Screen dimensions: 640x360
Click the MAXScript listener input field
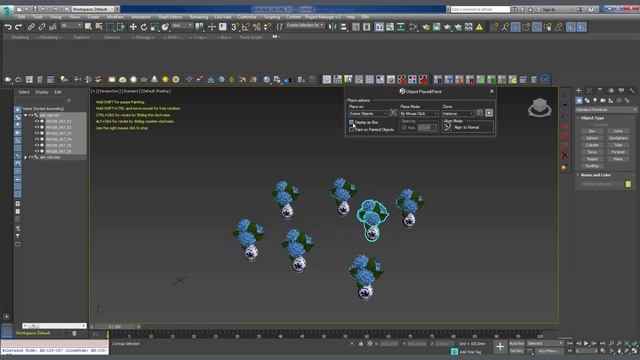coord(54,351)
